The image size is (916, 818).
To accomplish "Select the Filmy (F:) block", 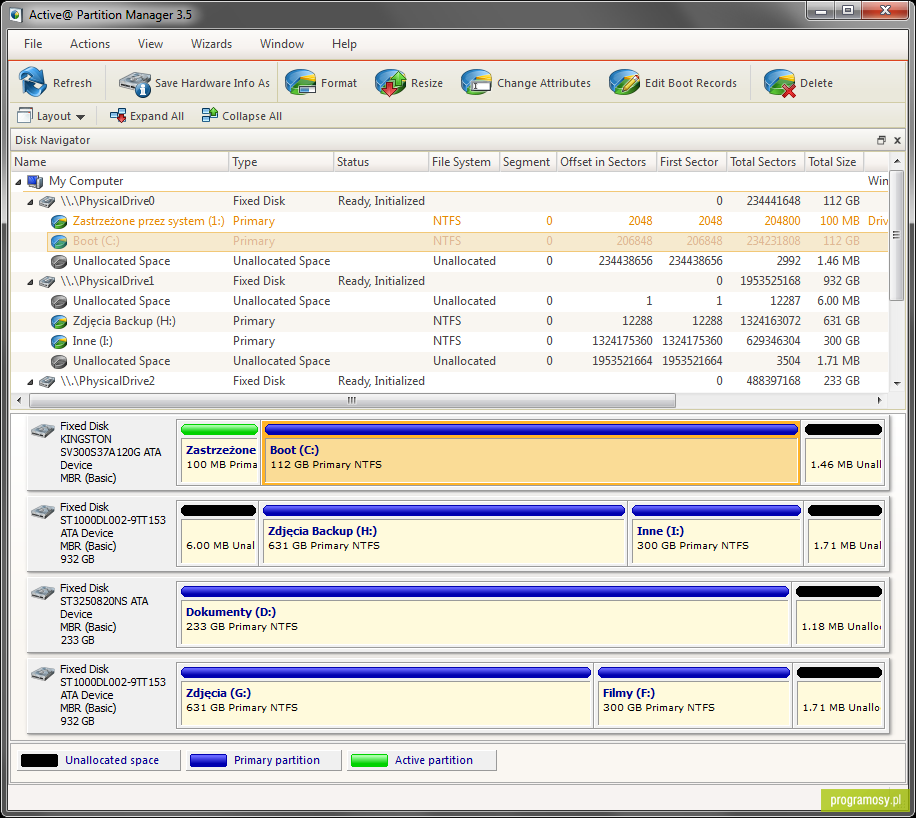I will point(693,696).
